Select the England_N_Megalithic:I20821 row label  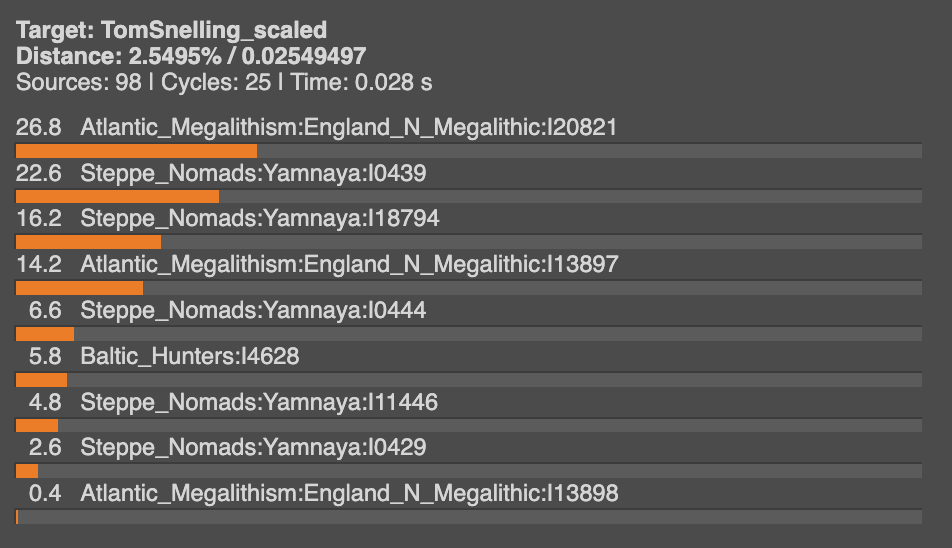348,127
